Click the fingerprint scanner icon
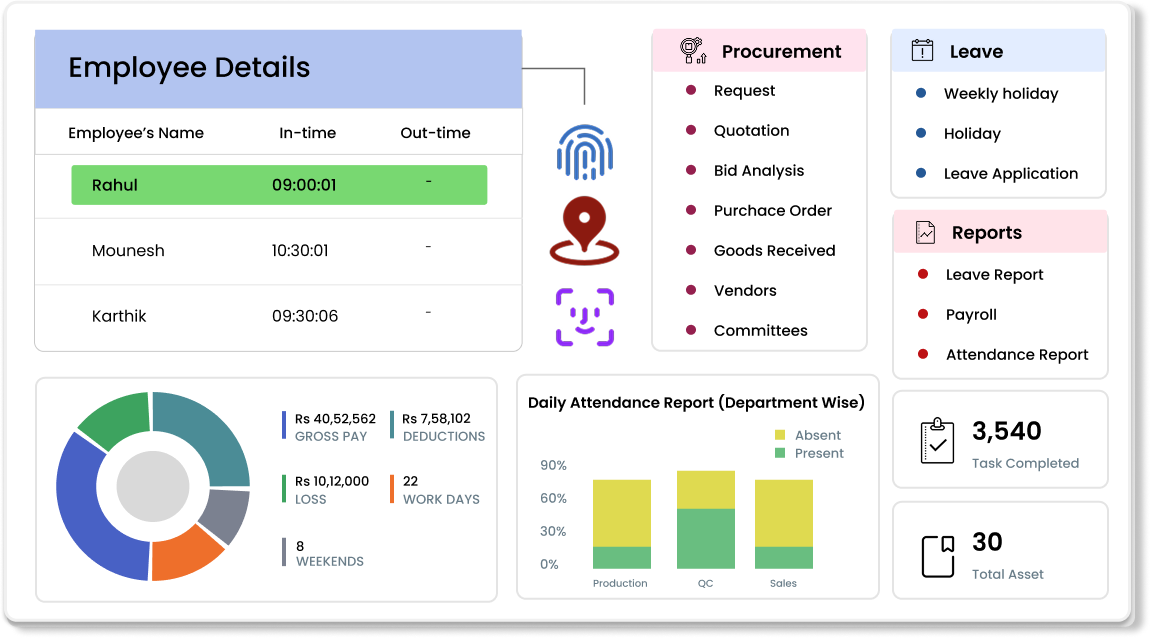Screen dimensions: 1151x639 point(585,150)
